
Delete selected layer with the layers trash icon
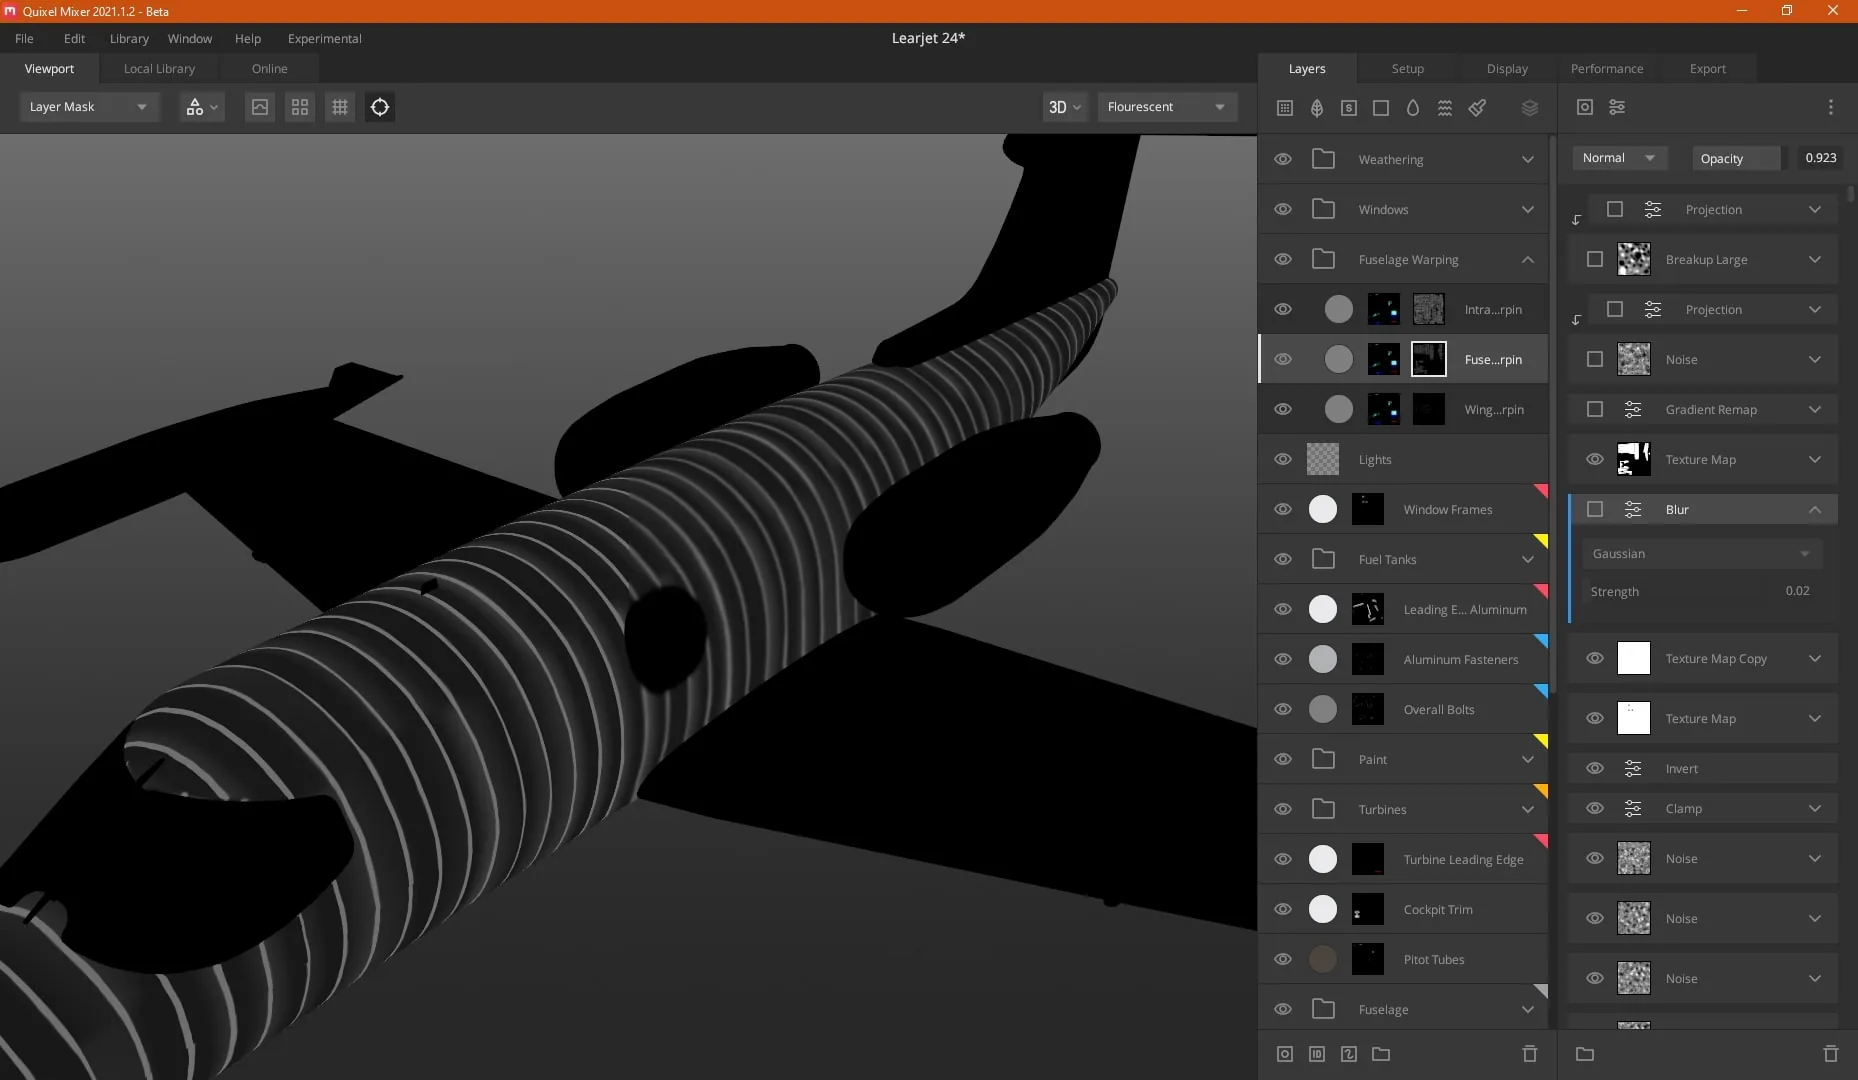click(1529, 1054)
